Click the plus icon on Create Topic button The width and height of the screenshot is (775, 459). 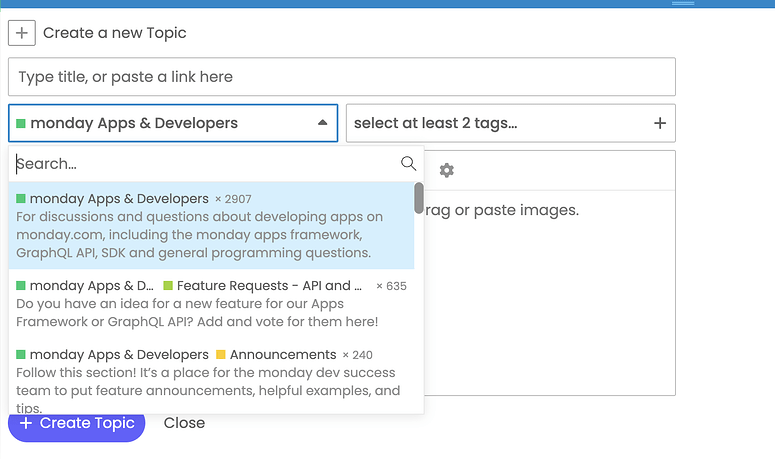26,423
